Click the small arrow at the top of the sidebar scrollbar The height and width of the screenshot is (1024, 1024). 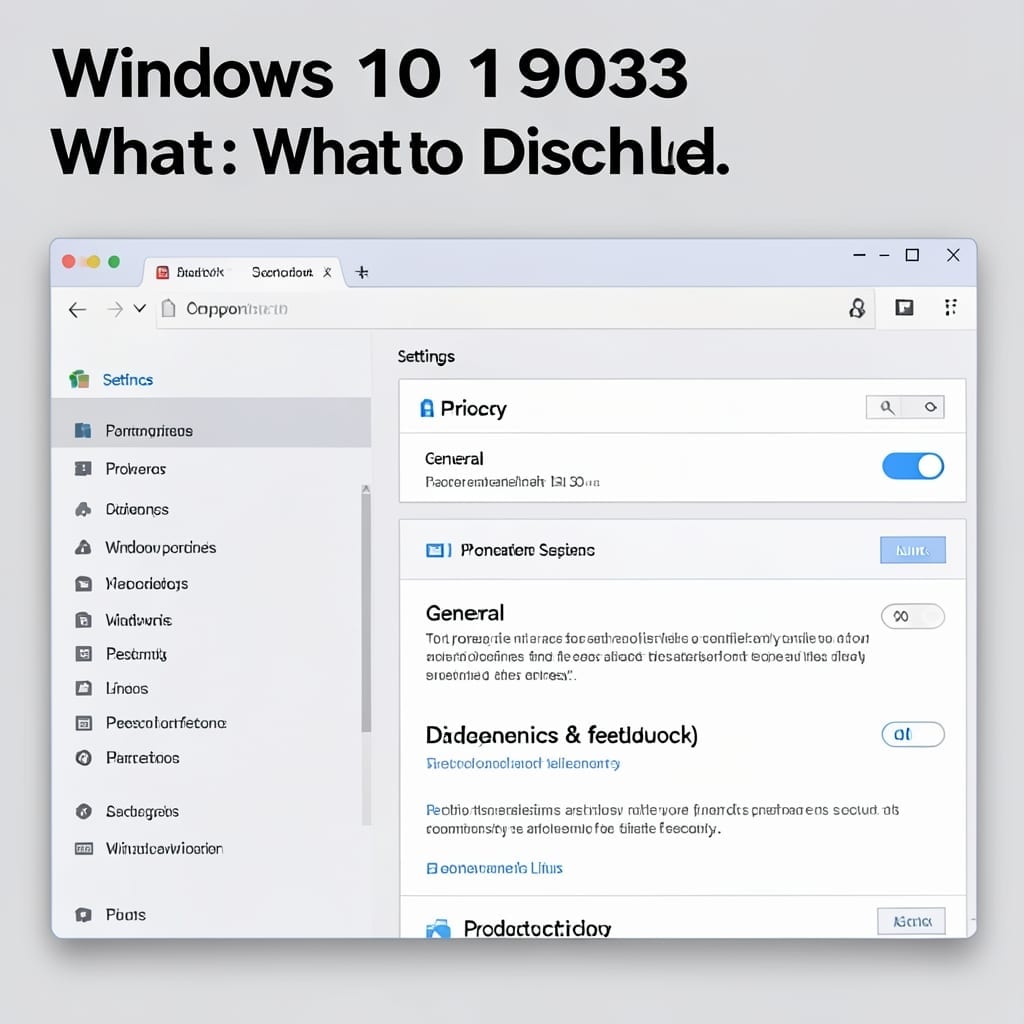(366, 488)
